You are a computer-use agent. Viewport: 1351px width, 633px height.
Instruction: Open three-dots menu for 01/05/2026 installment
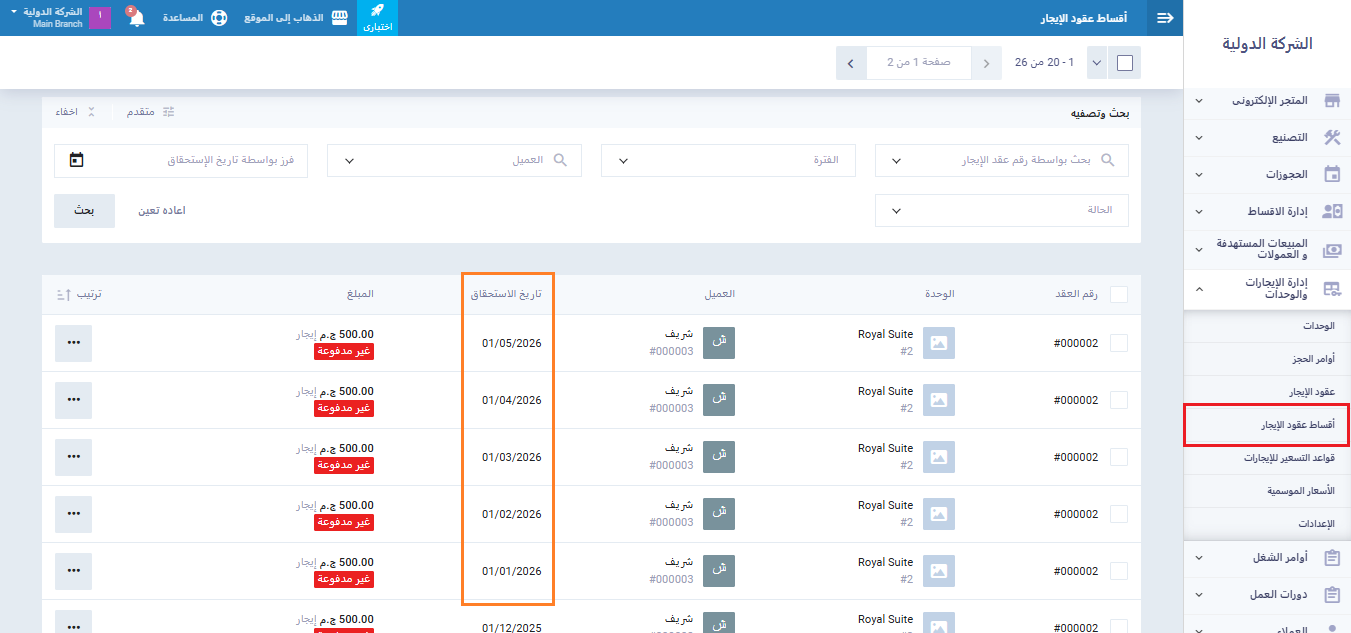73,343
